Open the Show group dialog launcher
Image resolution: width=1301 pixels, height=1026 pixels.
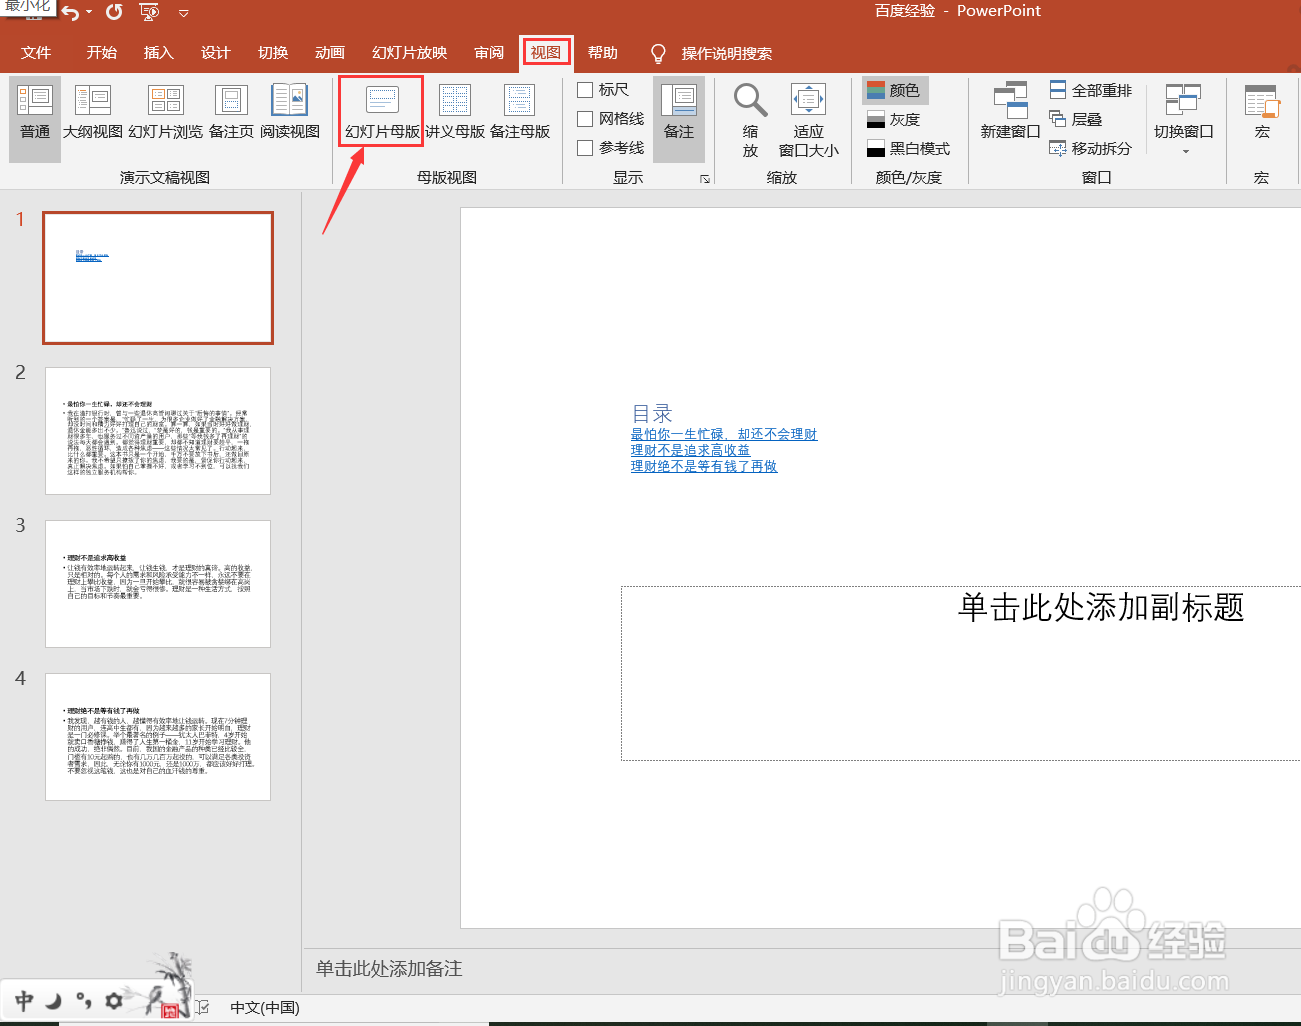(x=705, y=178)
